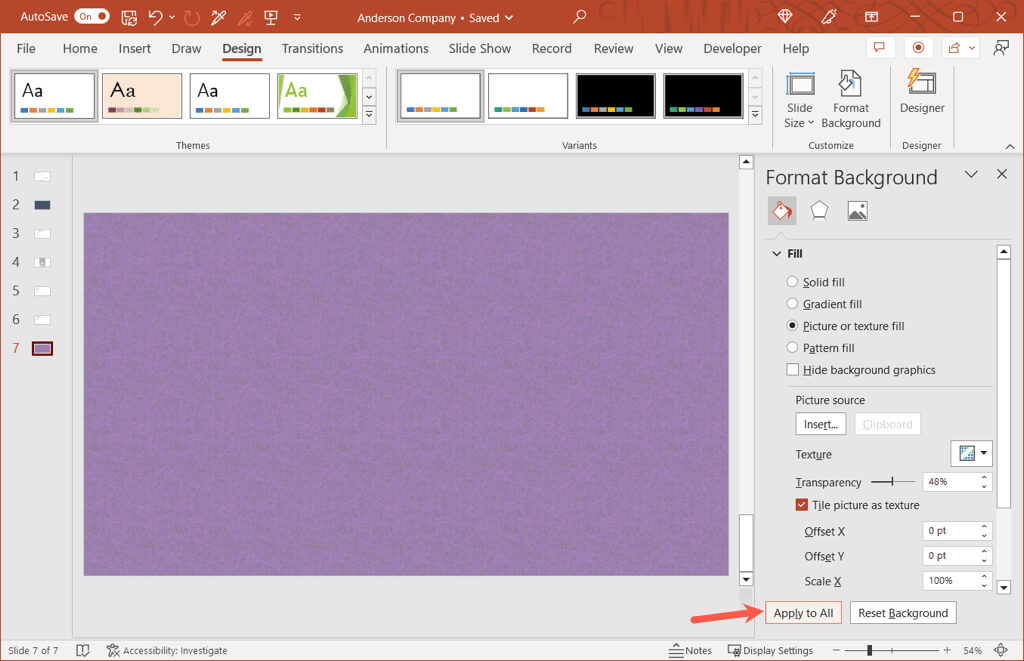The height and width of the screenshot is (661, 1024).
Task: Select the Gradient fill radio button
Action: [793, 304]
